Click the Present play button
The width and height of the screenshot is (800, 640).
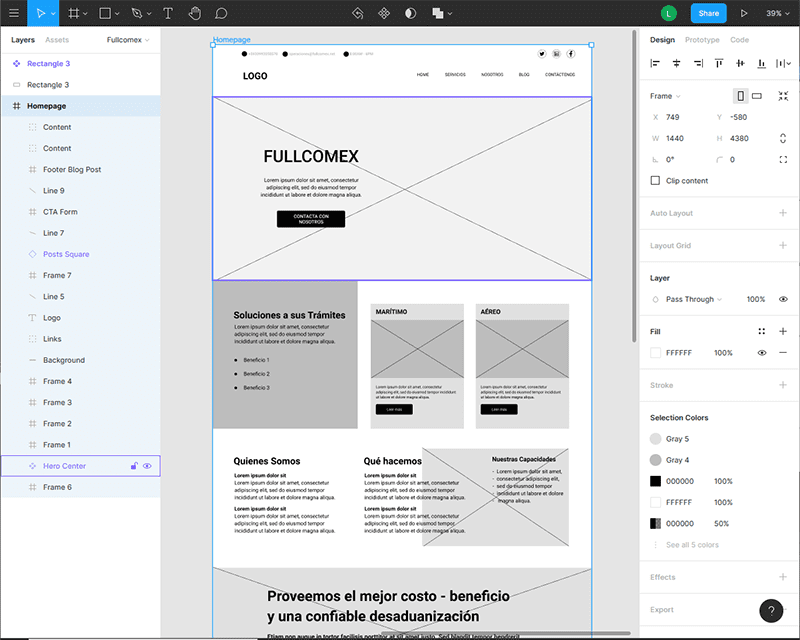(743, 14)
